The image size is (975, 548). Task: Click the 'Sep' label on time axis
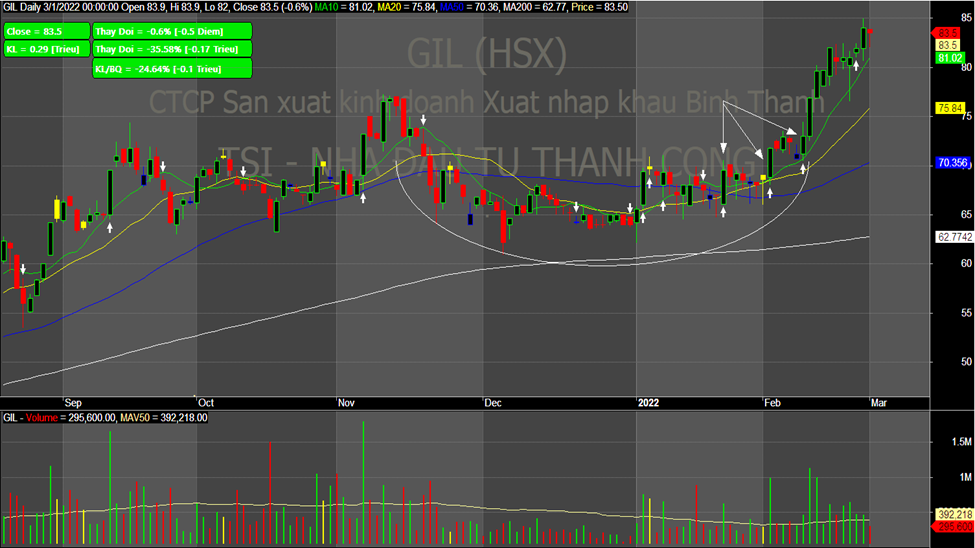point(74,402)
